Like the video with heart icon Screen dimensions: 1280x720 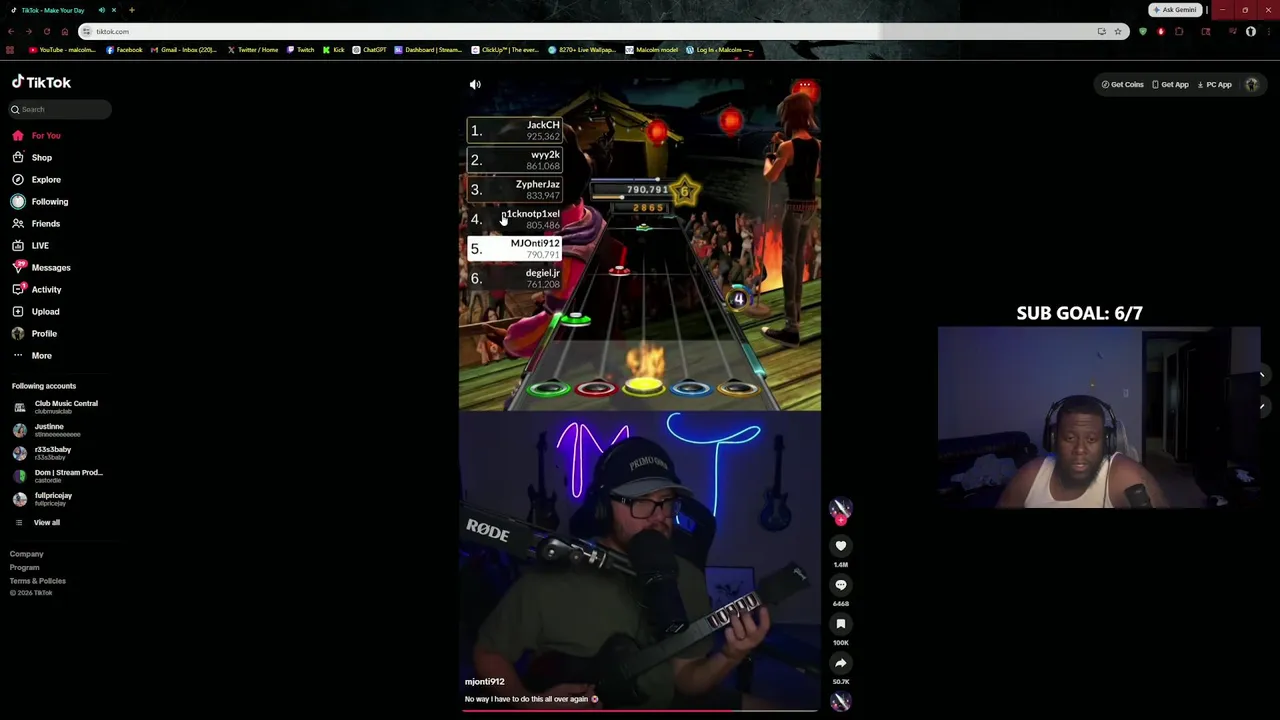841,546
